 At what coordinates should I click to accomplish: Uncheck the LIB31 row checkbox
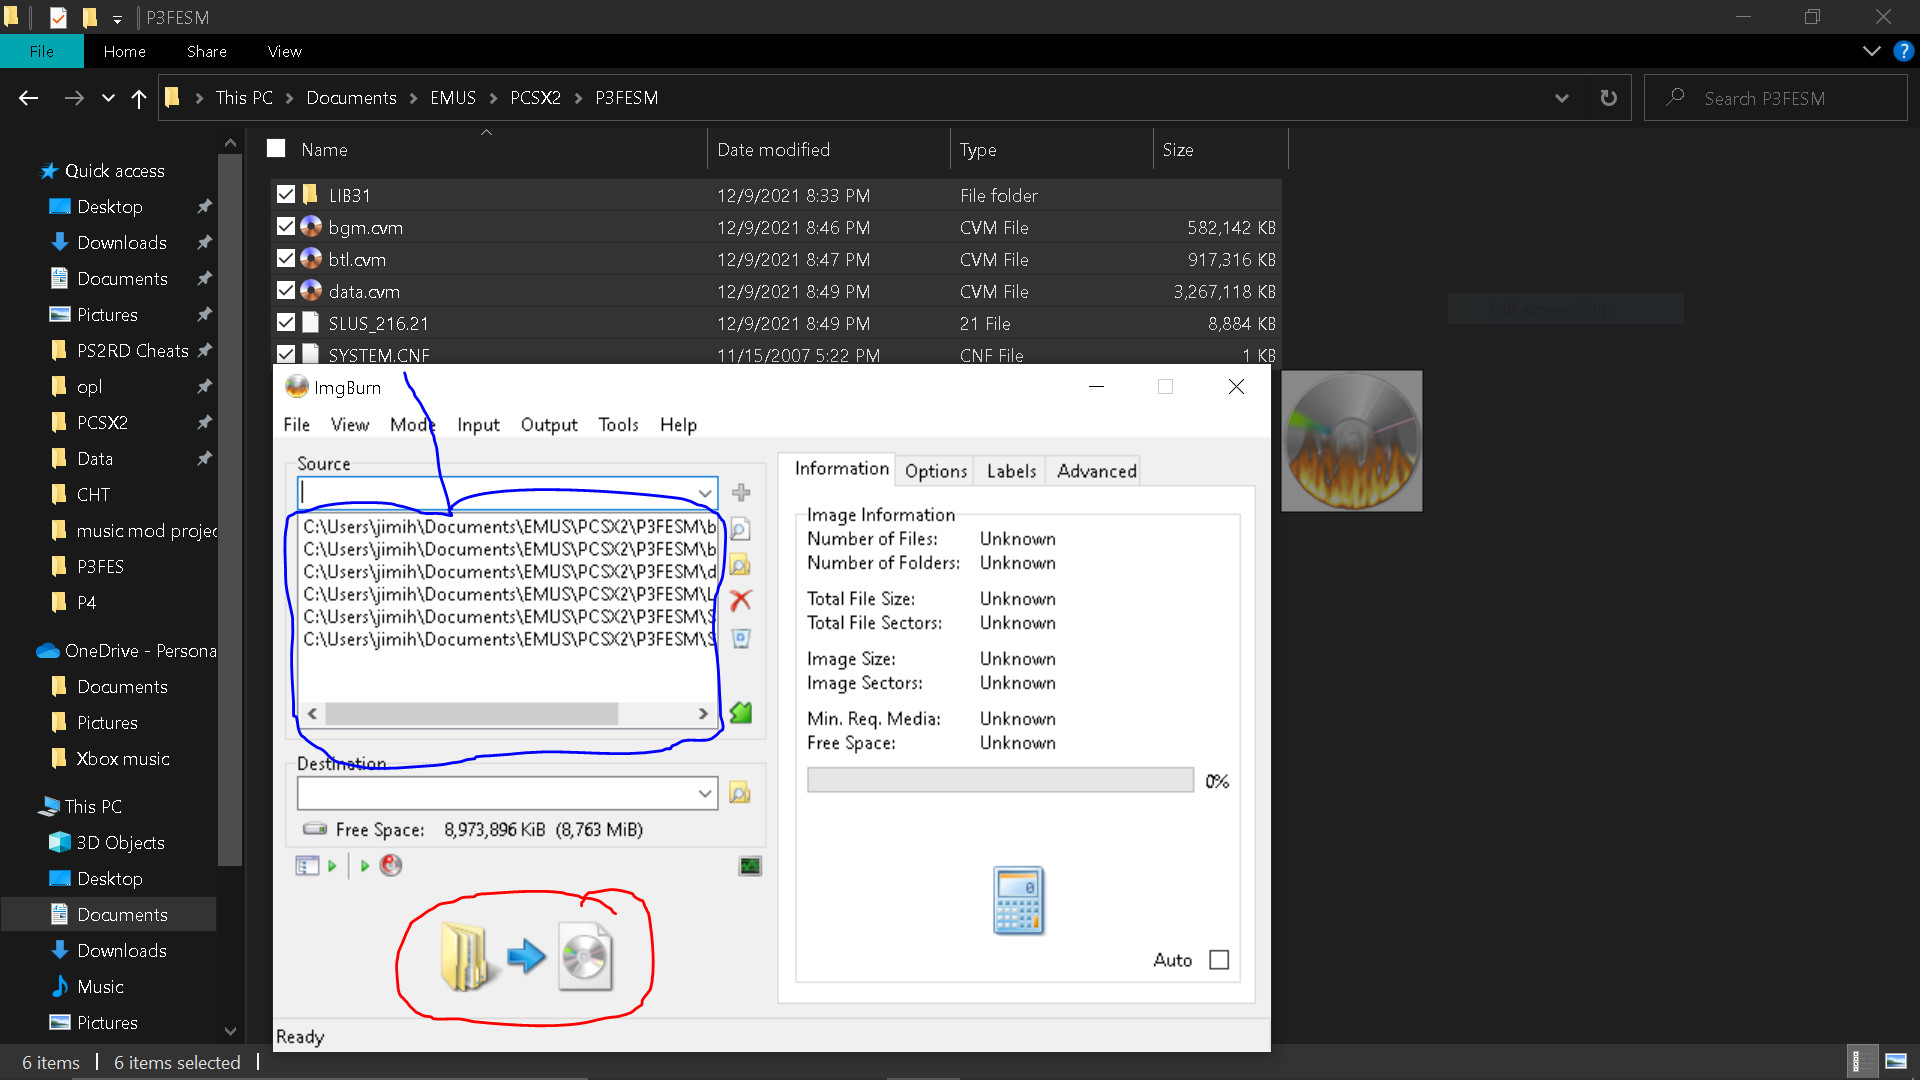pos(286,195)
